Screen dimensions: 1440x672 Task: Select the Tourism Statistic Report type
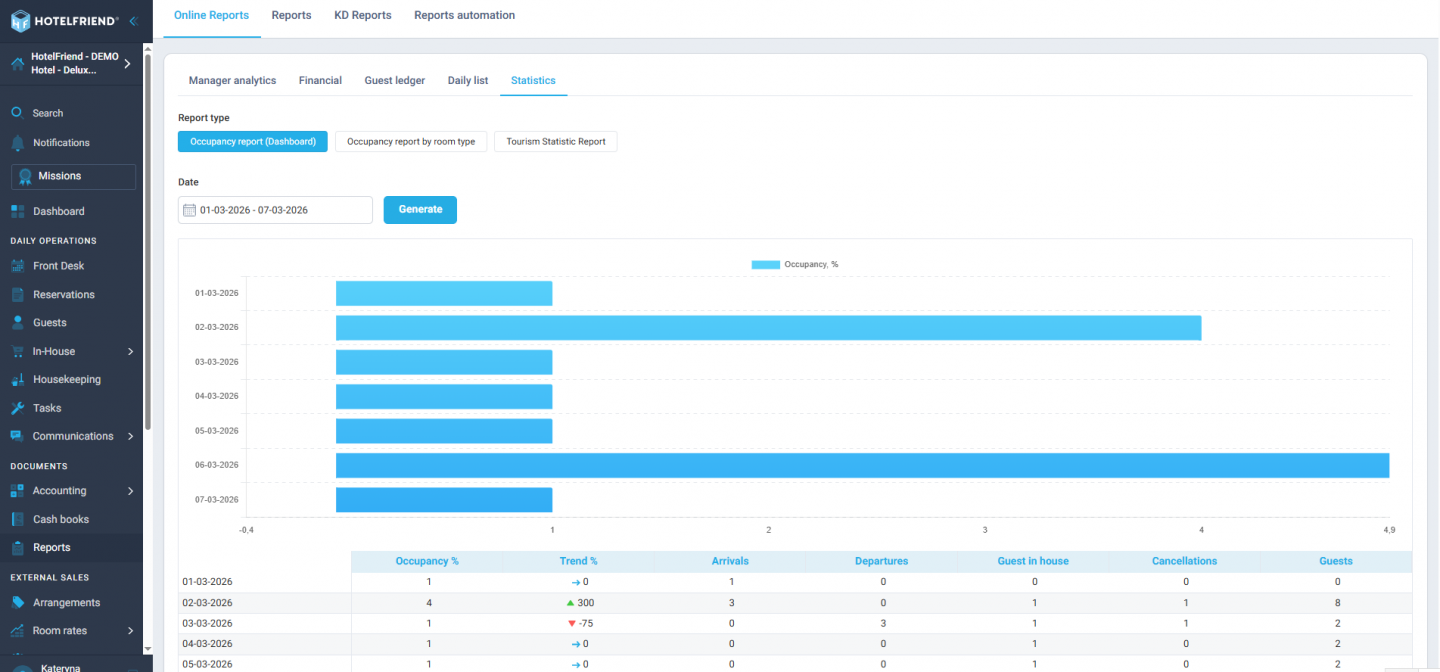pos(555,141)
